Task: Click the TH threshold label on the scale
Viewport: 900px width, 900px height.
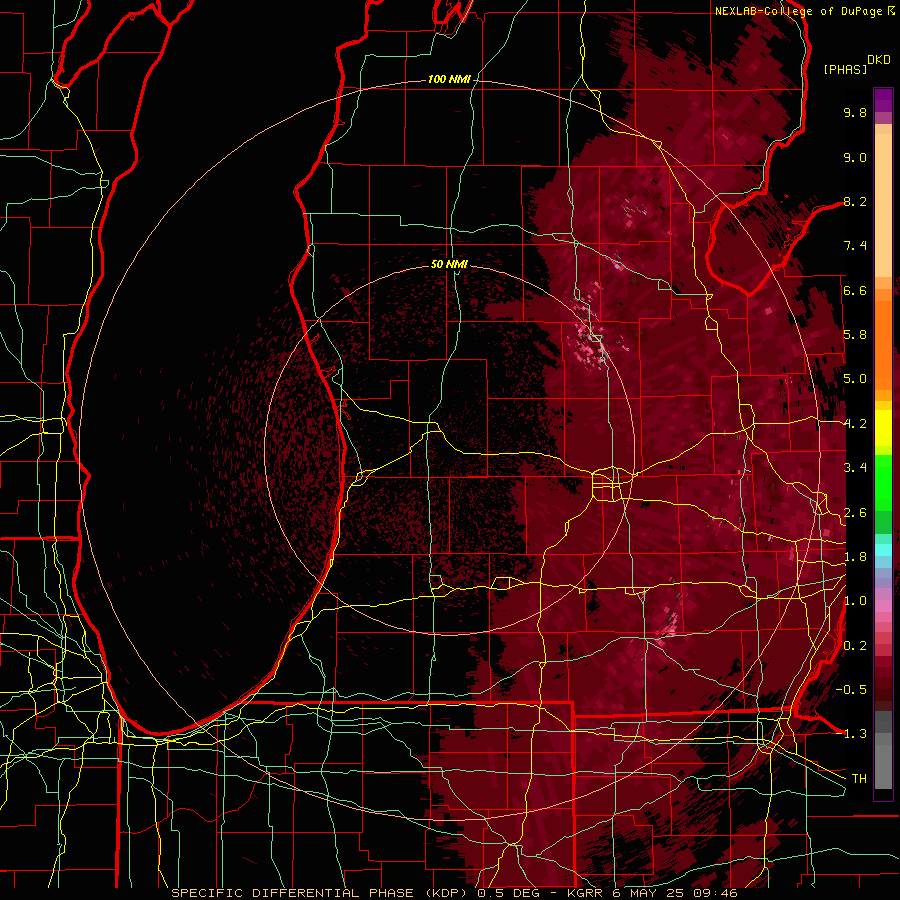Action: point(859,779)
